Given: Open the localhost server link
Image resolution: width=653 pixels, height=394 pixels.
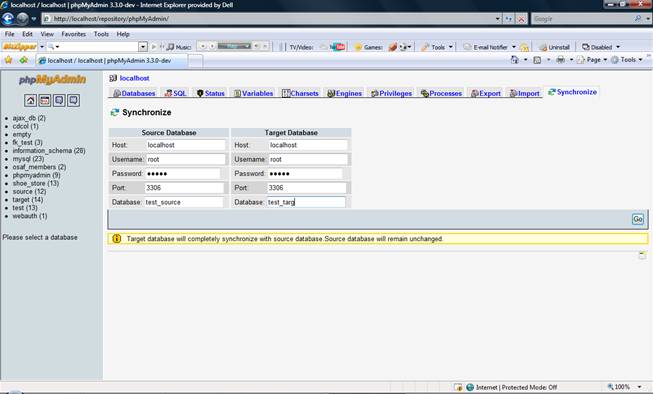Looking at the screenshot, I should click(134, 78).
